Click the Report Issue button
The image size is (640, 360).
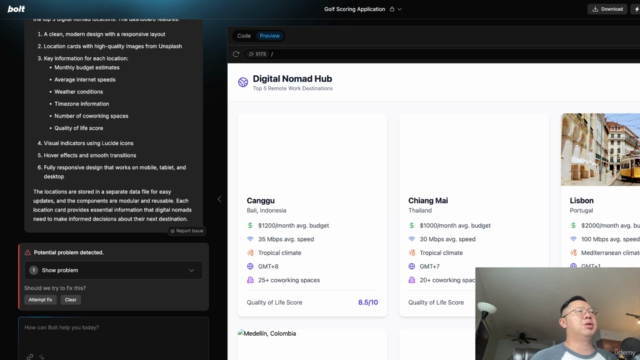point(187,231)
